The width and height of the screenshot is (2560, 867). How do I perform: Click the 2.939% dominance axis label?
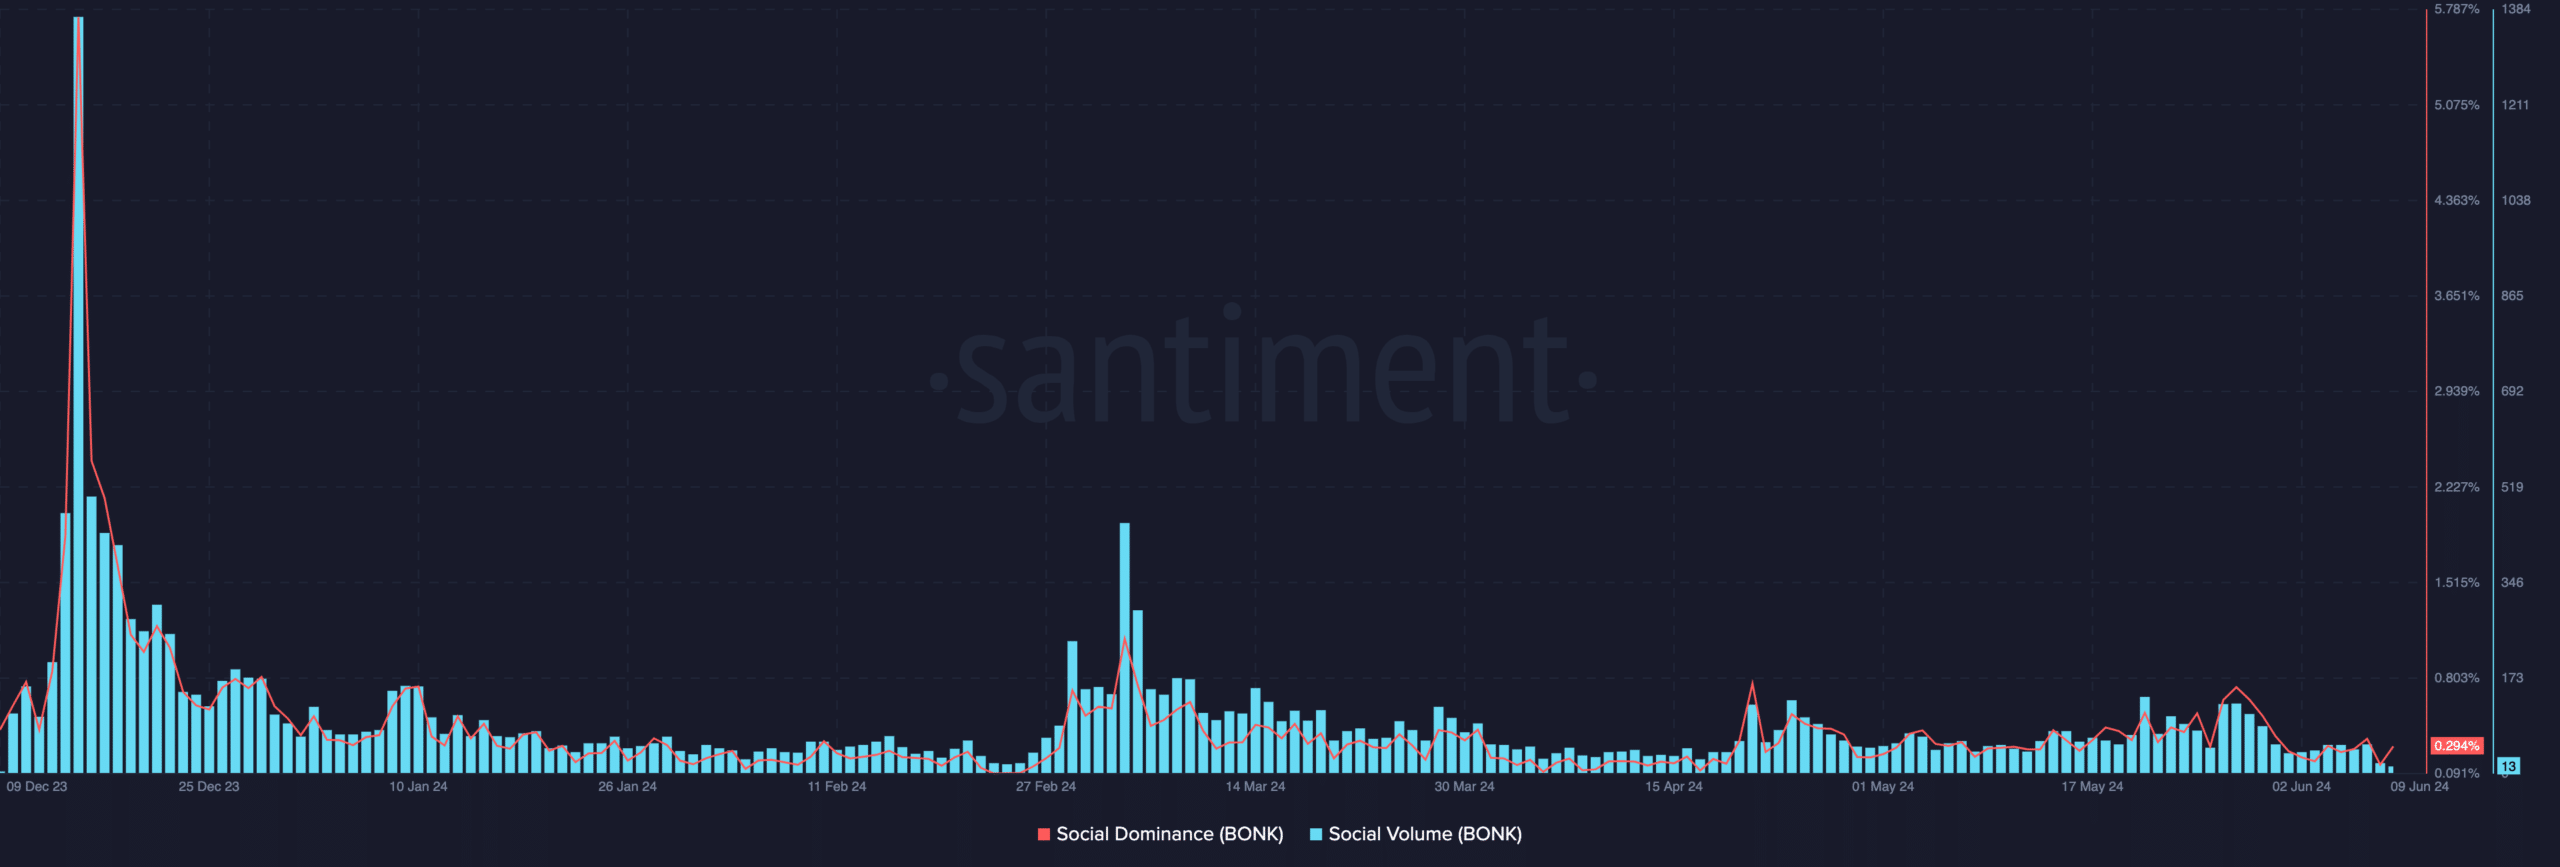tap(2457, 391)
